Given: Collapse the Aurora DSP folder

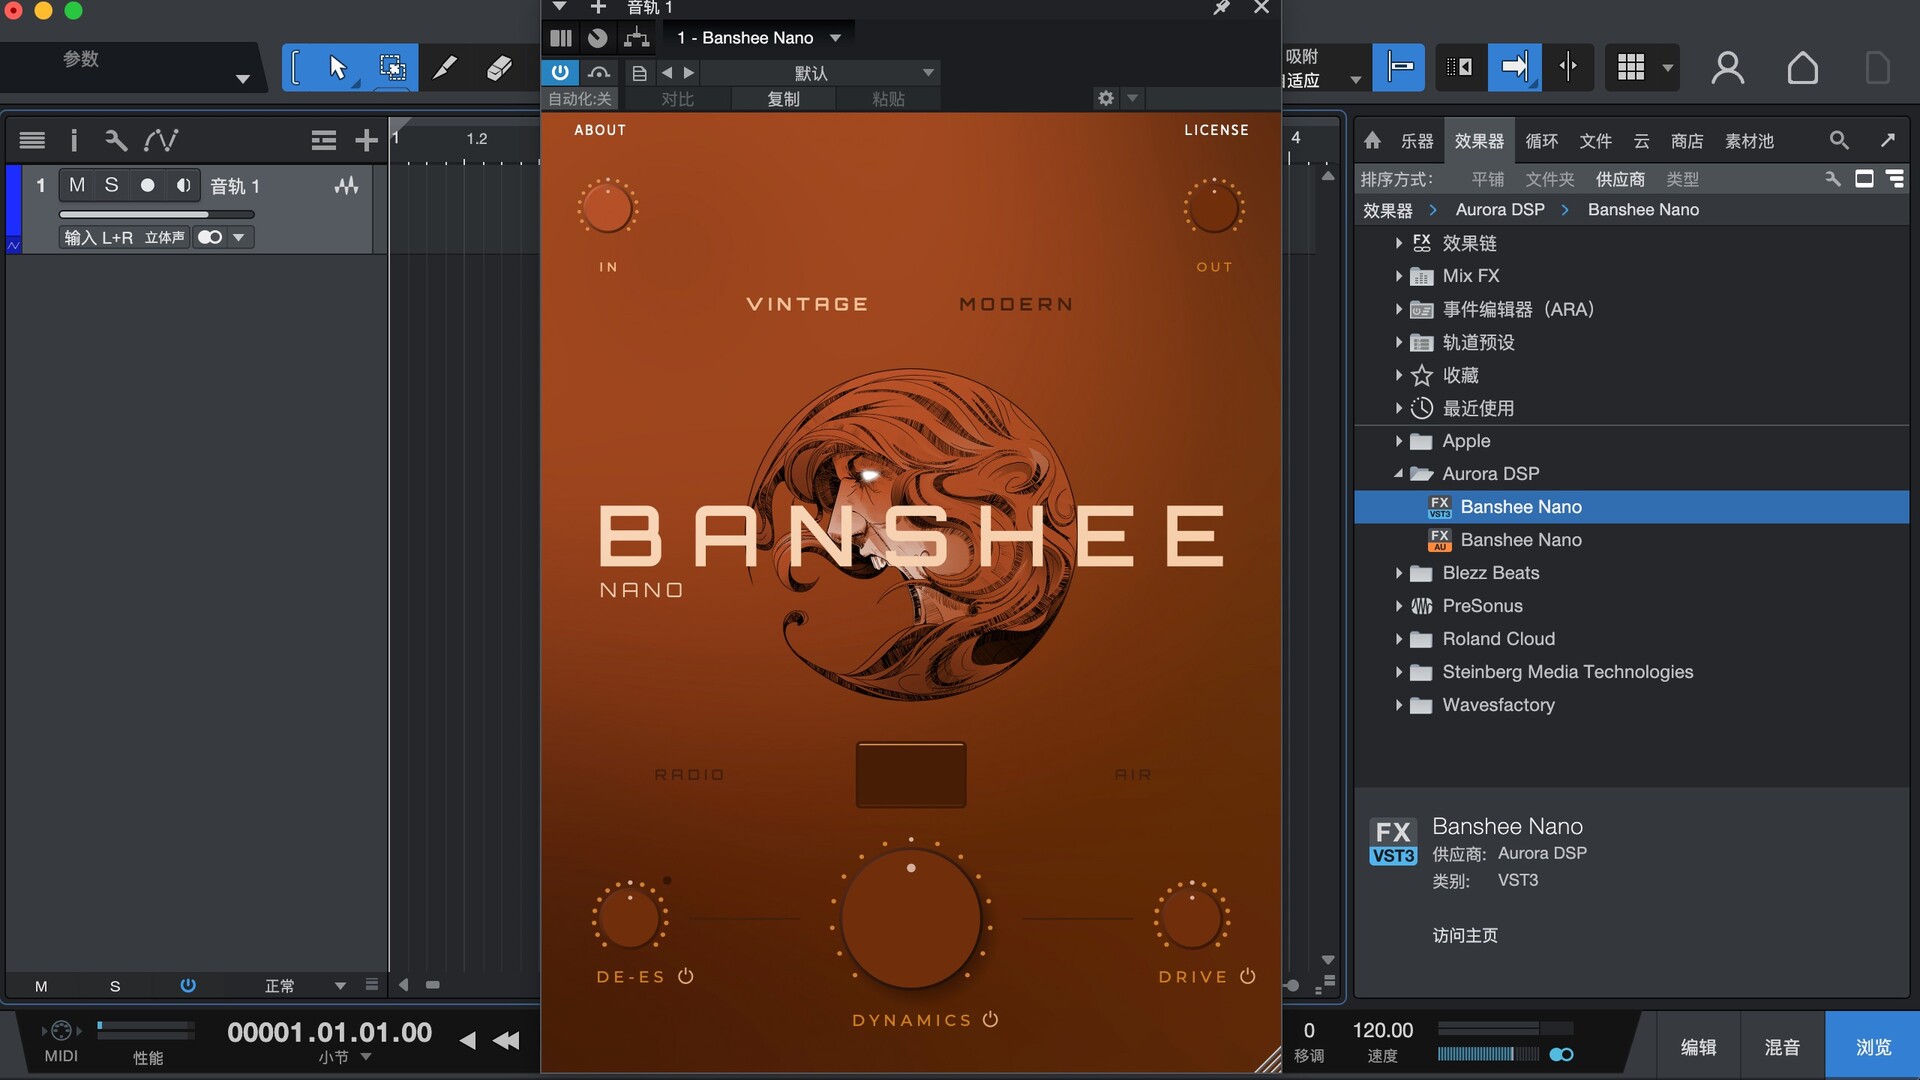Looking at the screenshot, I should pyautogui.click(x=1398, y=474).
